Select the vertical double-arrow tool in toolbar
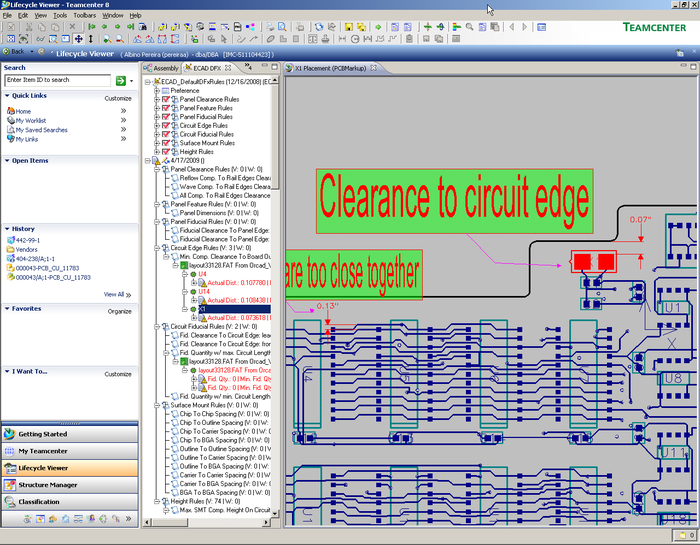This screenshot has width=700, height=545. (x=91, y=39)
